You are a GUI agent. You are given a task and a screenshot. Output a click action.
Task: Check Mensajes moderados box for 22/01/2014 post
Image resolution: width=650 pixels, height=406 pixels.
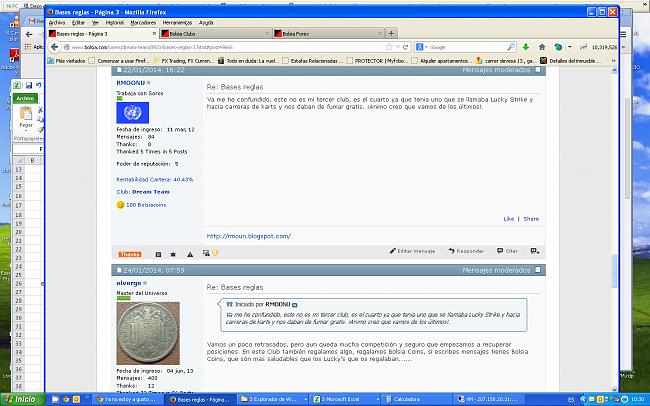[x=538, y=70]
